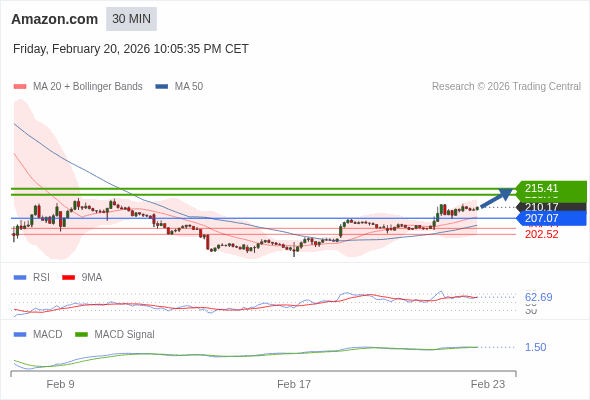Image resolution: width=590 pixels, height=400 pixels.
Task: Click the 'Feb 17' date axis label
Action: pyautogui.click(x=294, y=384)
